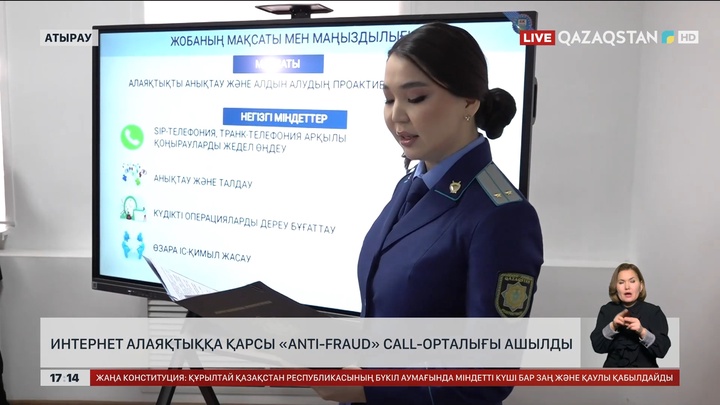The height and width of the screenshot is (405, 720).
Task: Click the sign language interpreter inset
Action: [630, 315]
